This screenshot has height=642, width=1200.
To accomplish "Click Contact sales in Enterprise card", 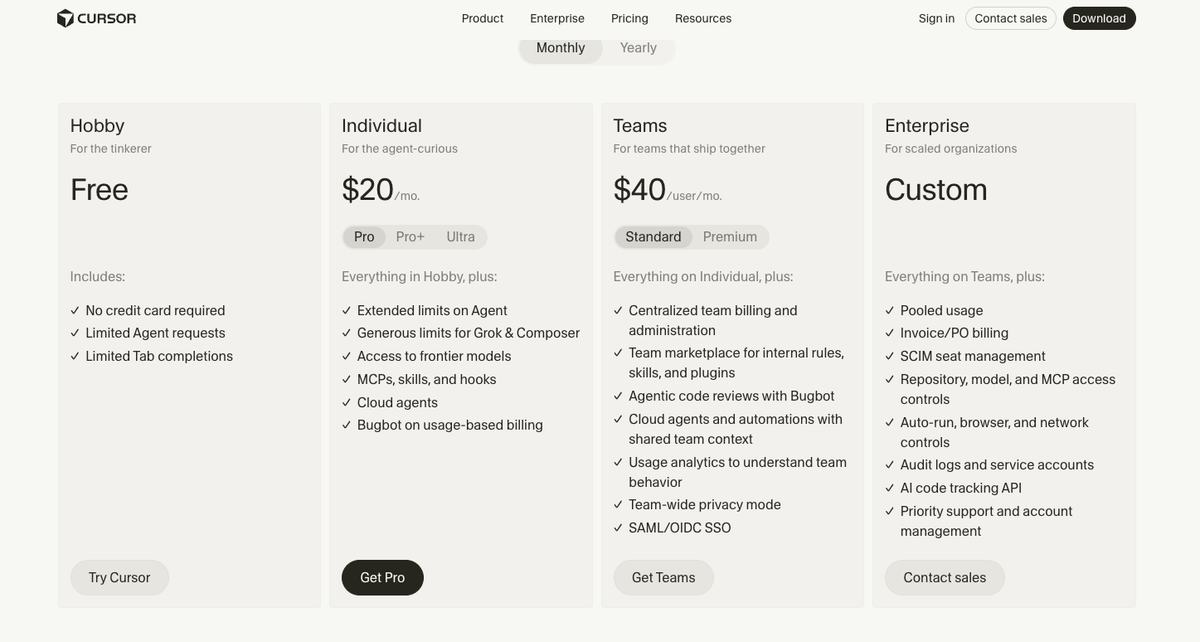I will [x=944, y=578].
